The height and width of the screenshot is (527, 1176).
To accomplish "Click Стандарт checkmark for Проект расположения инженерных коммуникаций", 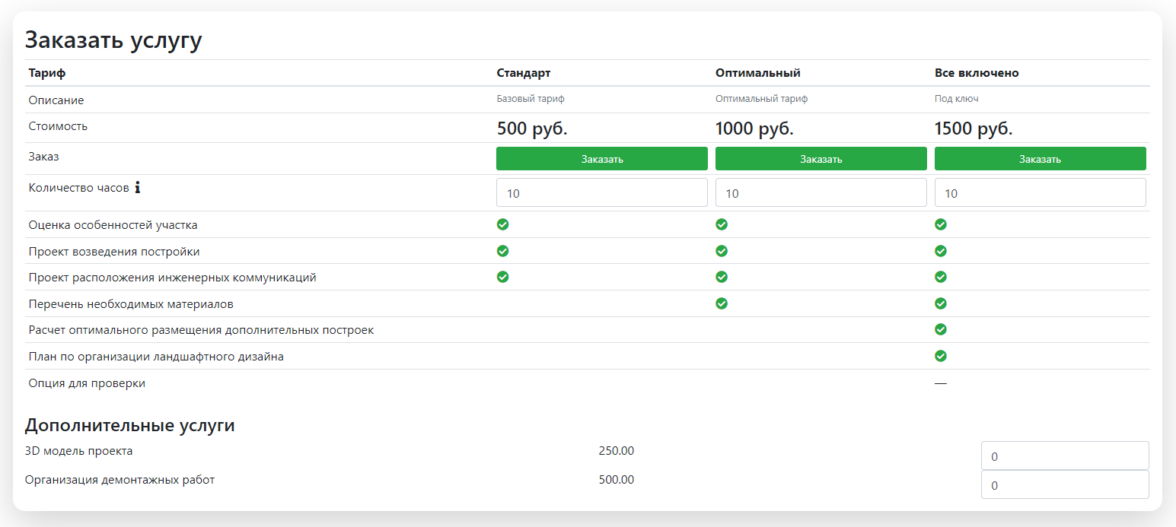I will (503, 277).
